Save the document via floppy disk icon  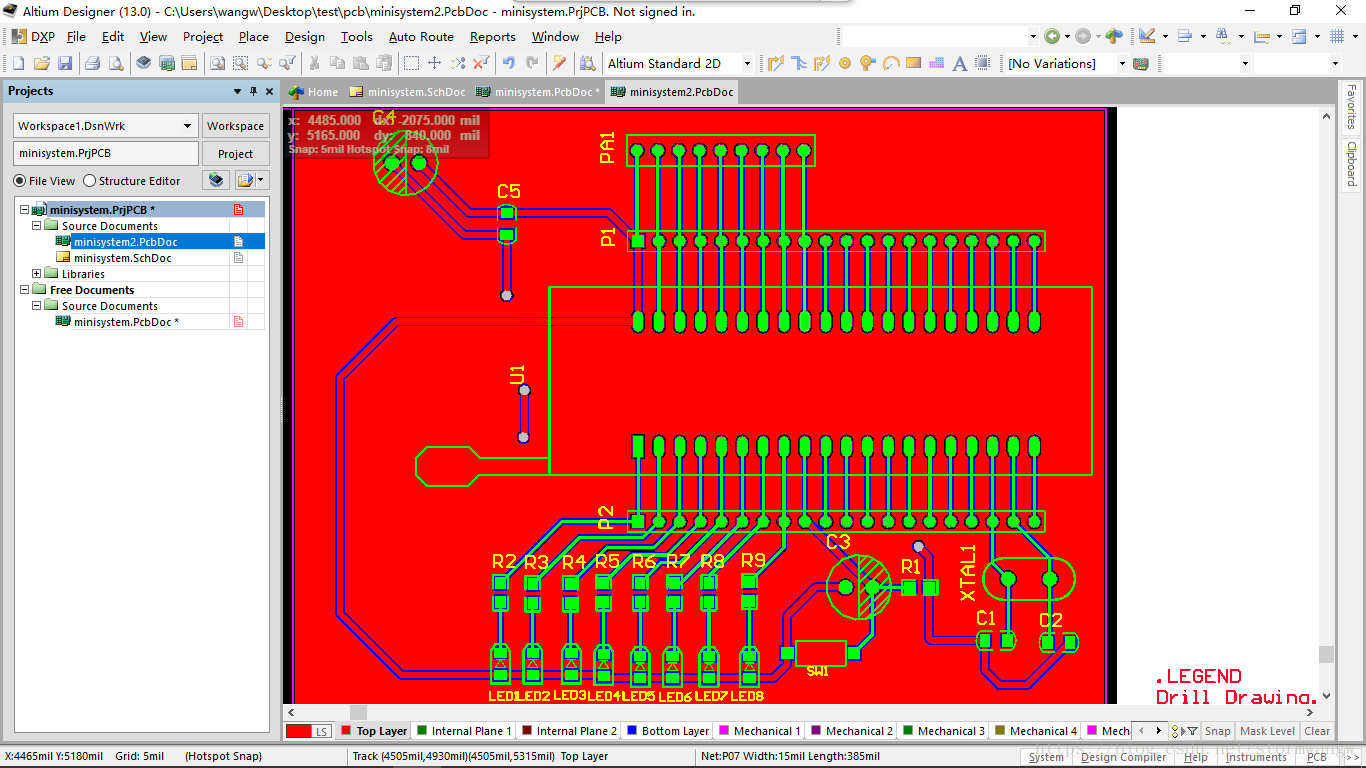click(x=66, y=63)
